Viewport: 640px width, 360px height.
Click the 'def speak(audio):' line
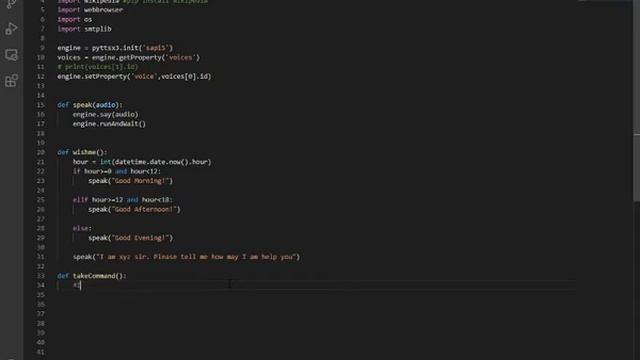[x=90, y=105]
